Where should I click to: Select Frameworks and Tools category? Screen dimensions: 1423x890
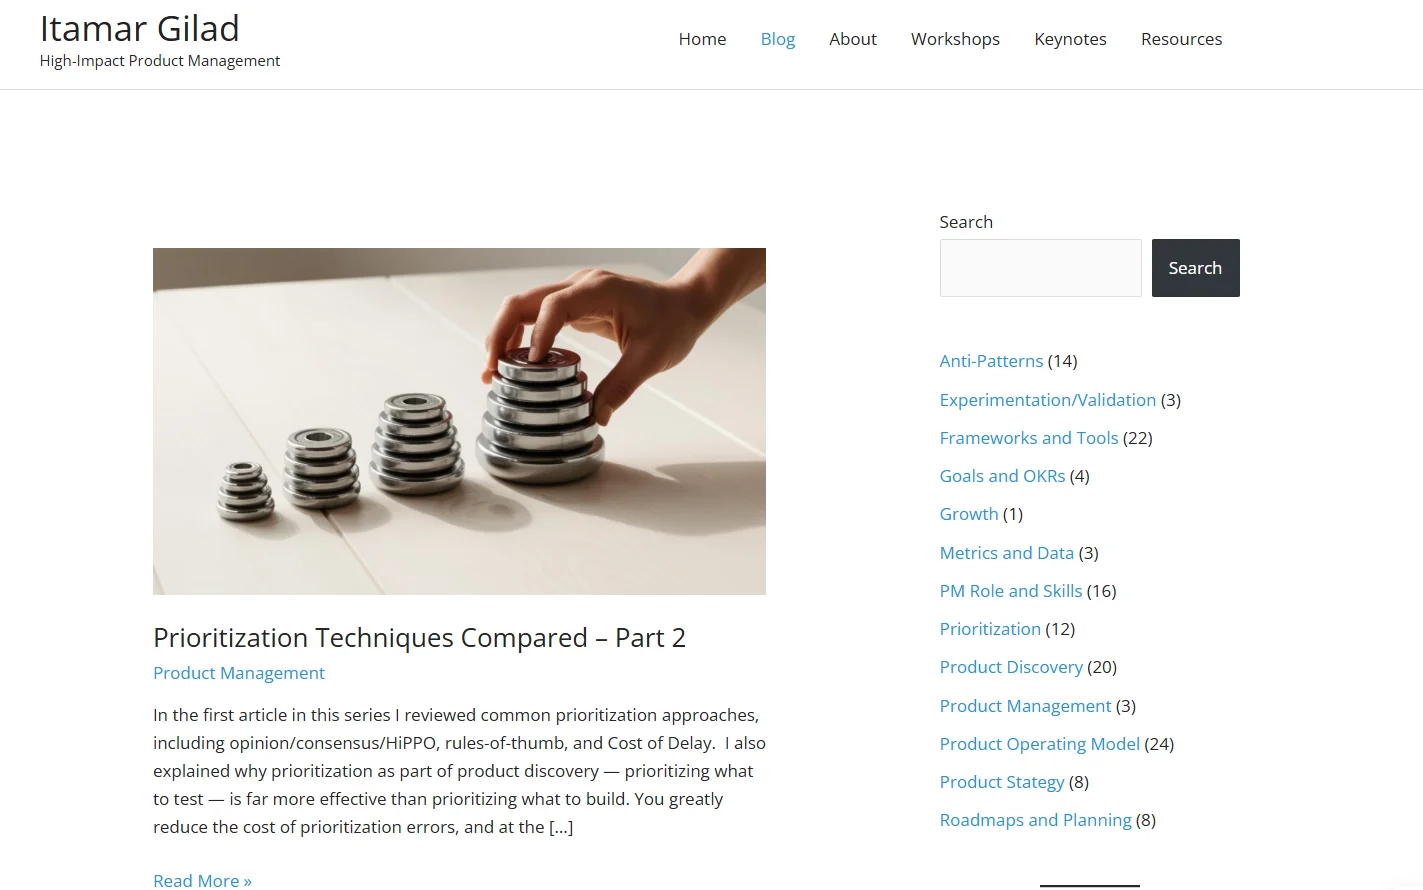pos(1028,438)
